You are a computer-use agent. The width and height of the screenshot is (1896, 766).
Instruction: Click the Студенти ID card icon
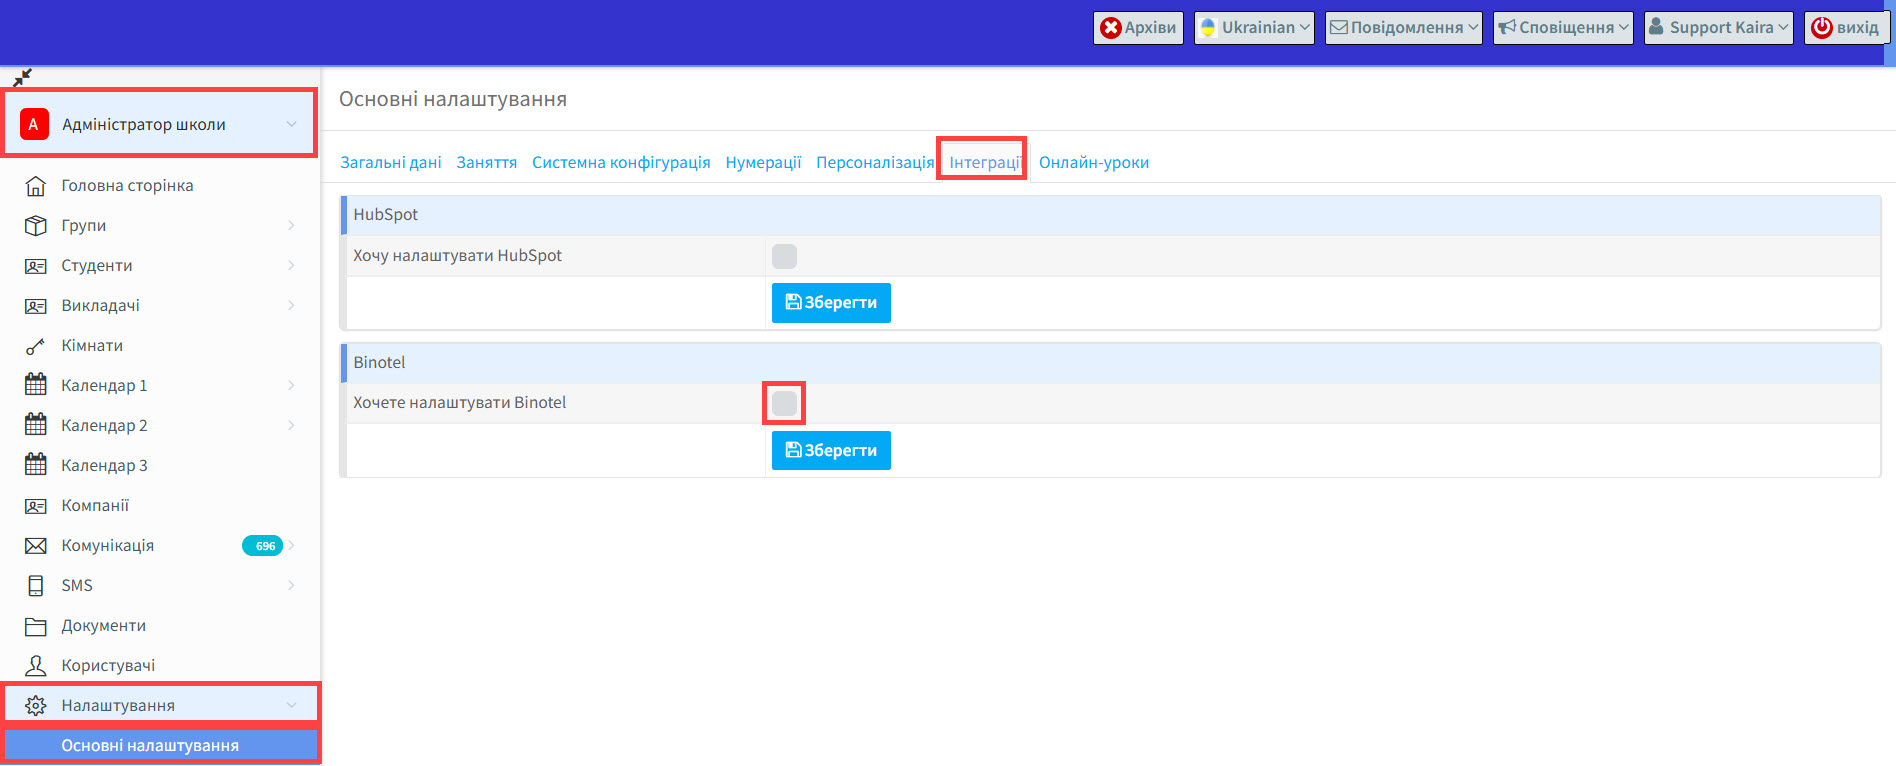(36, 266)
